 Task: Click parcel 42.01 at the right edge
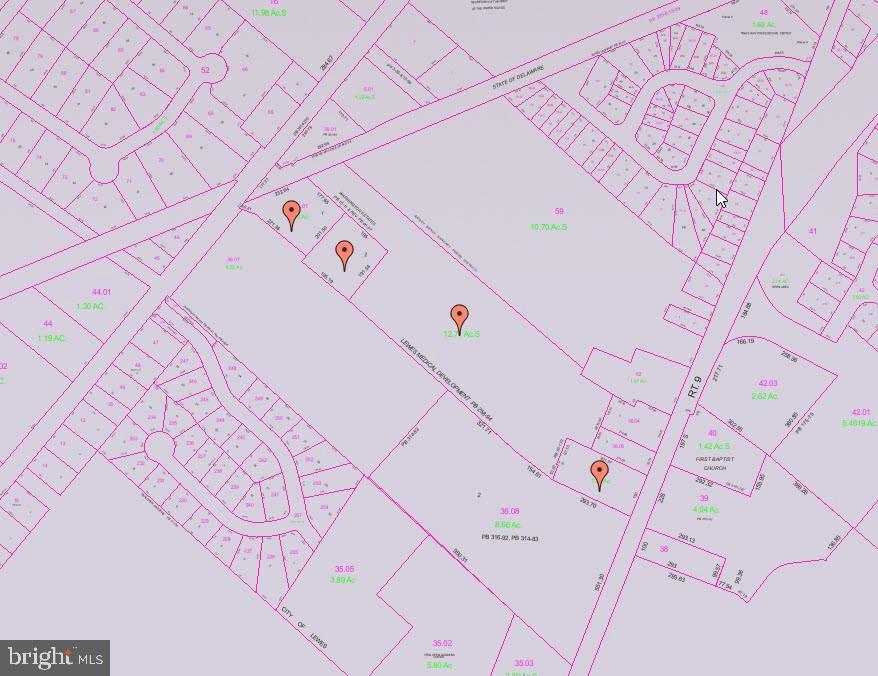pos(860,417)
